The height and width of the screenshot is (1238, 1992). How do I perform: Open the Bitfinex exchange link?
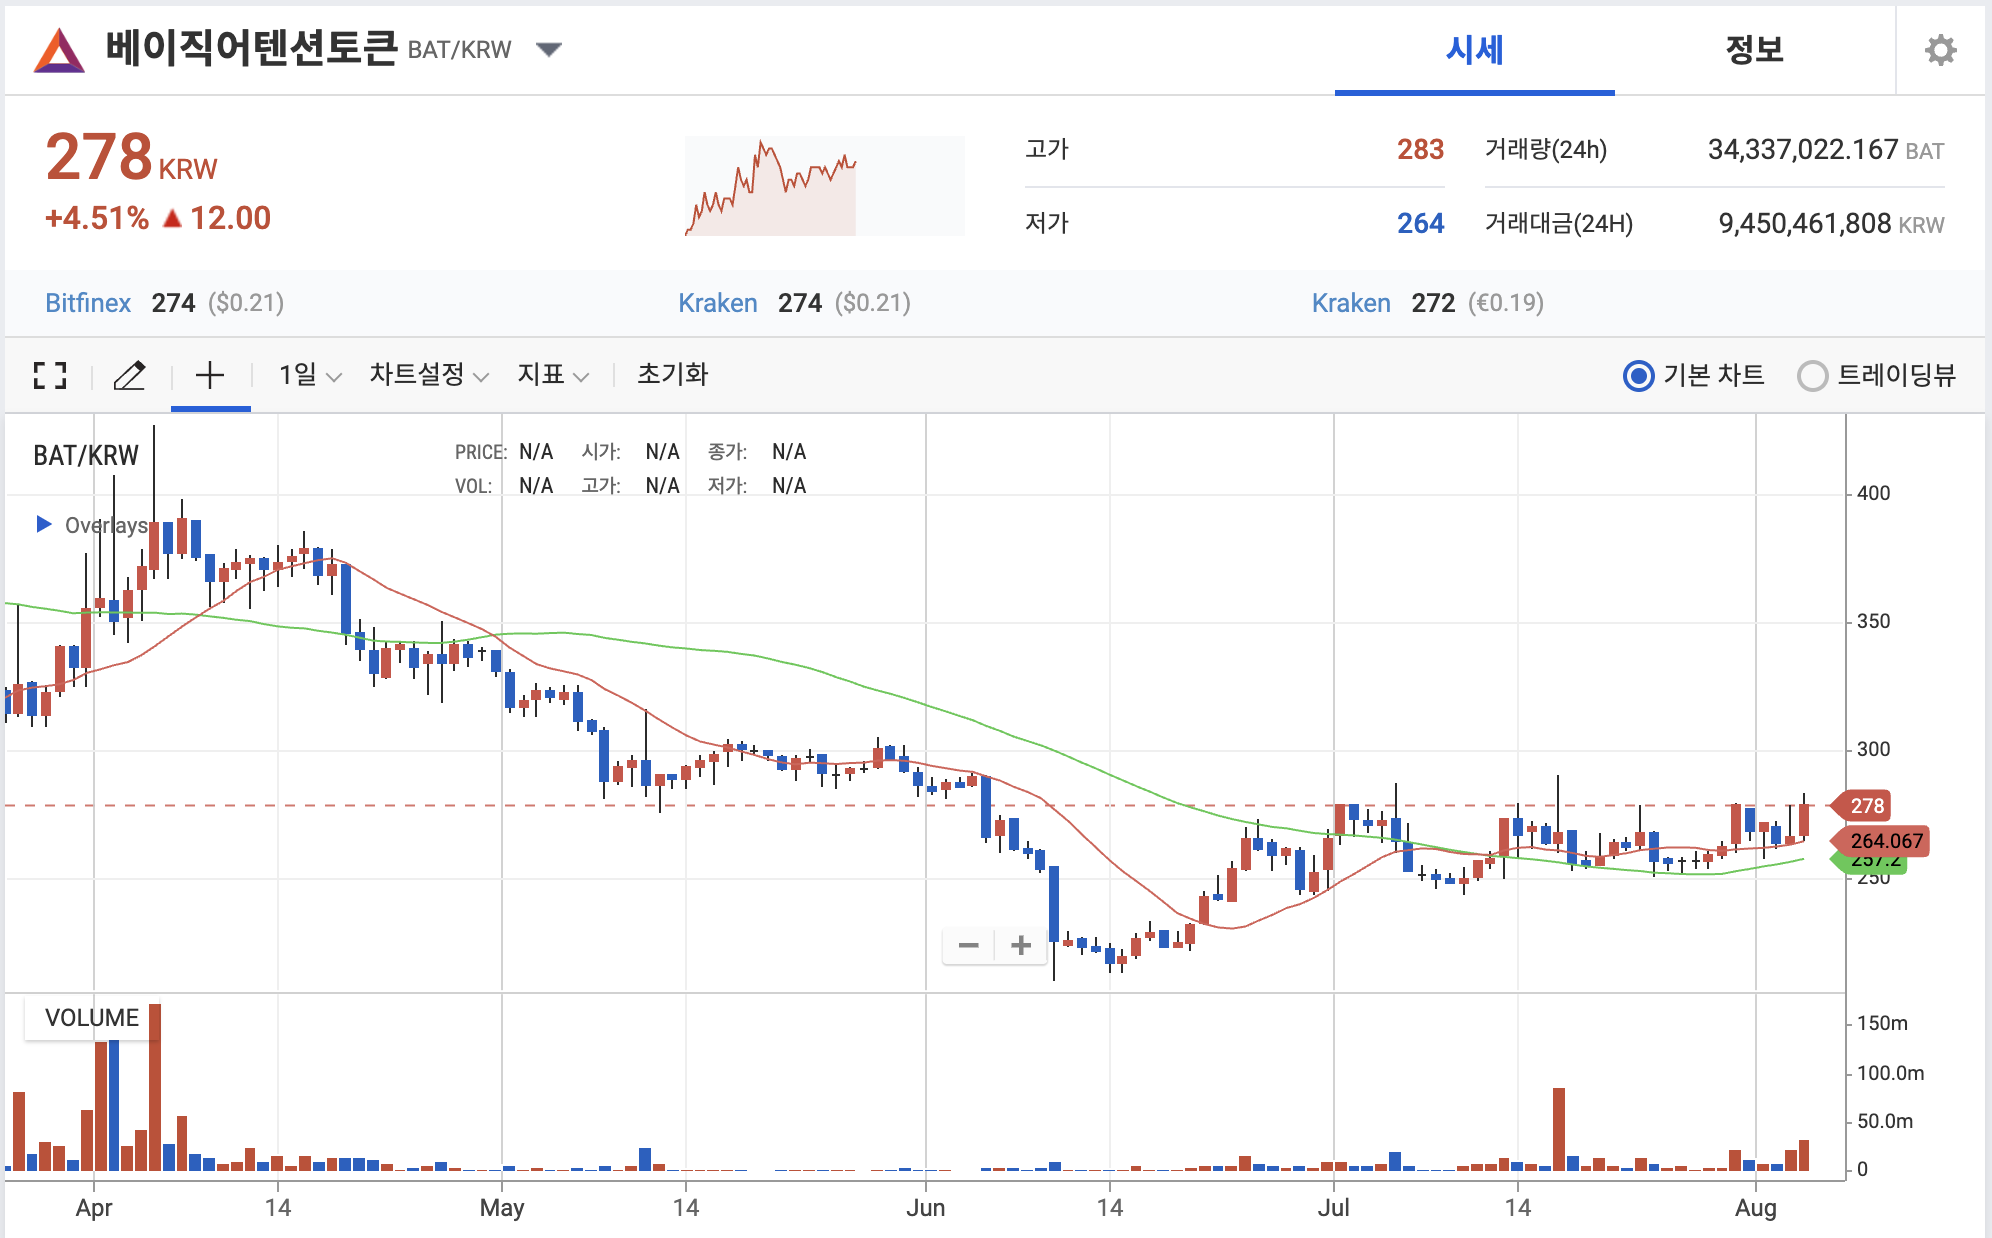pyautogui.click(x=88, y=303)
